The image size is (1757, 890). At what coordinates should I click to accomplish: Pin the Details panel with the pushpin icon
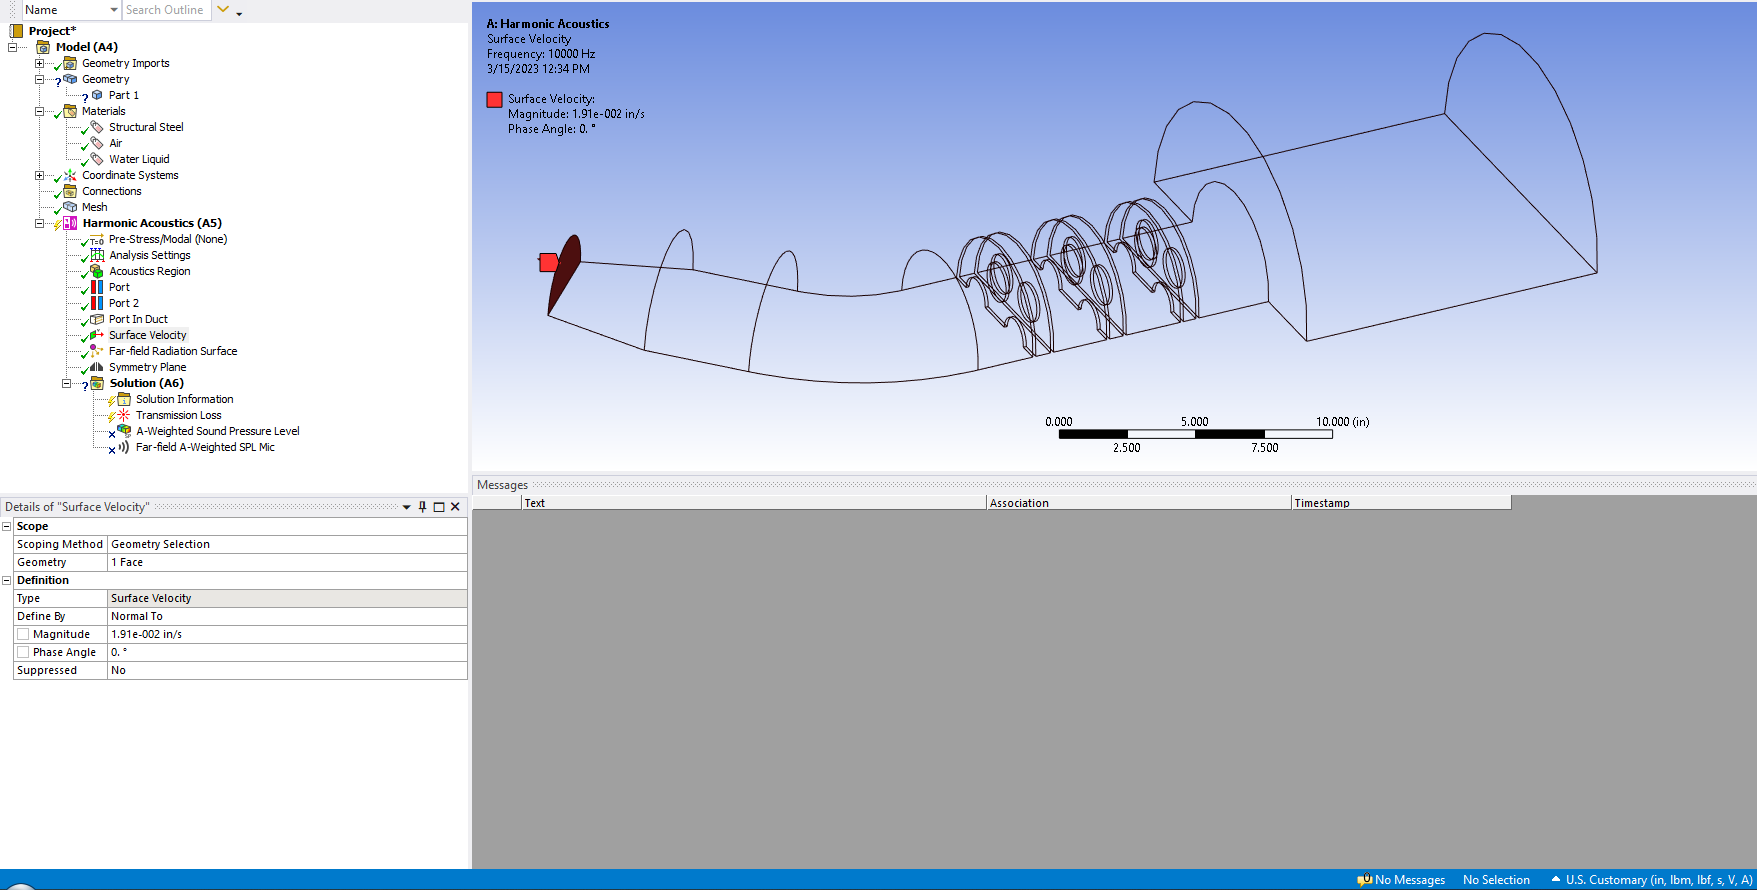point(422,507)
